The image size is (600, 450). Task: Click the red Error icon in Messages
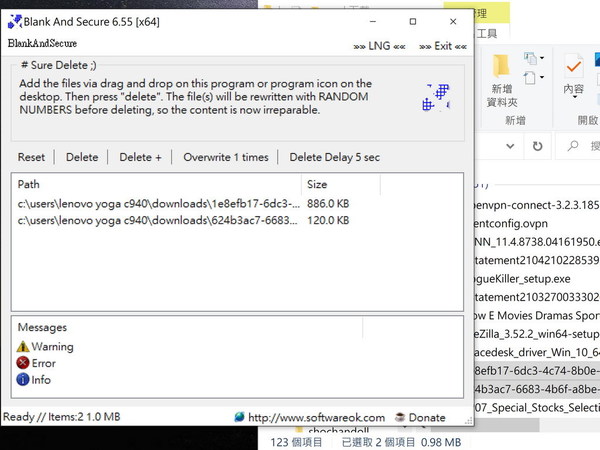click(x=23, y=363)
